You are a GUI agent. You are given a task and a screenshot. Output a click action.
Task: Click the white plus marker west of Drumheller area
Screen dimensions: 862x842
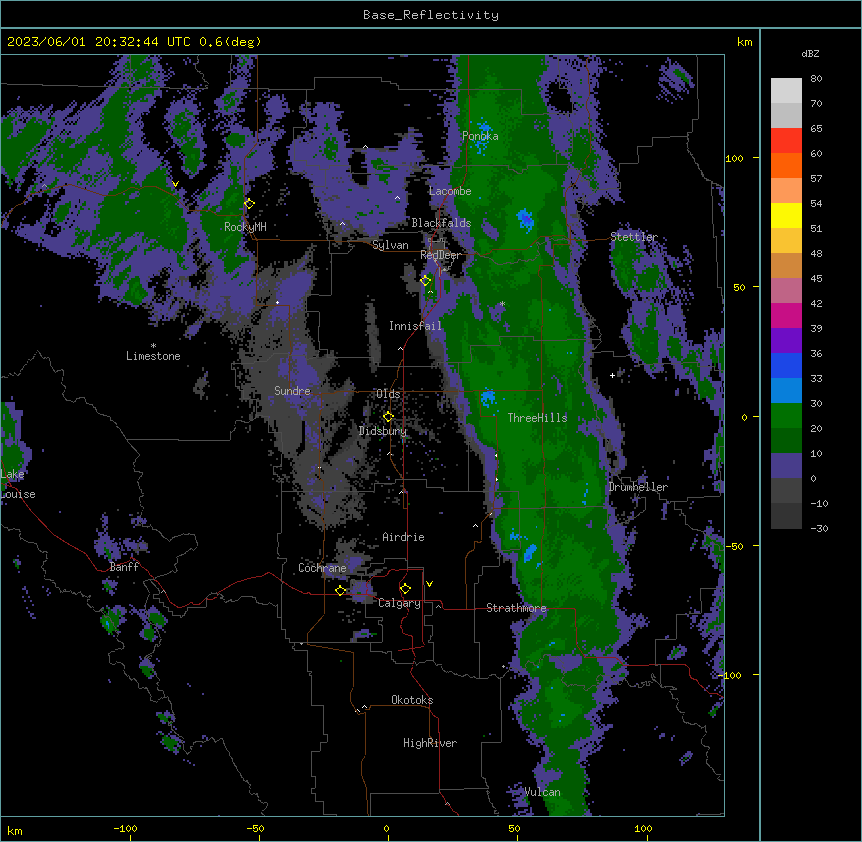pyautogui.click(x=612, y=375)
